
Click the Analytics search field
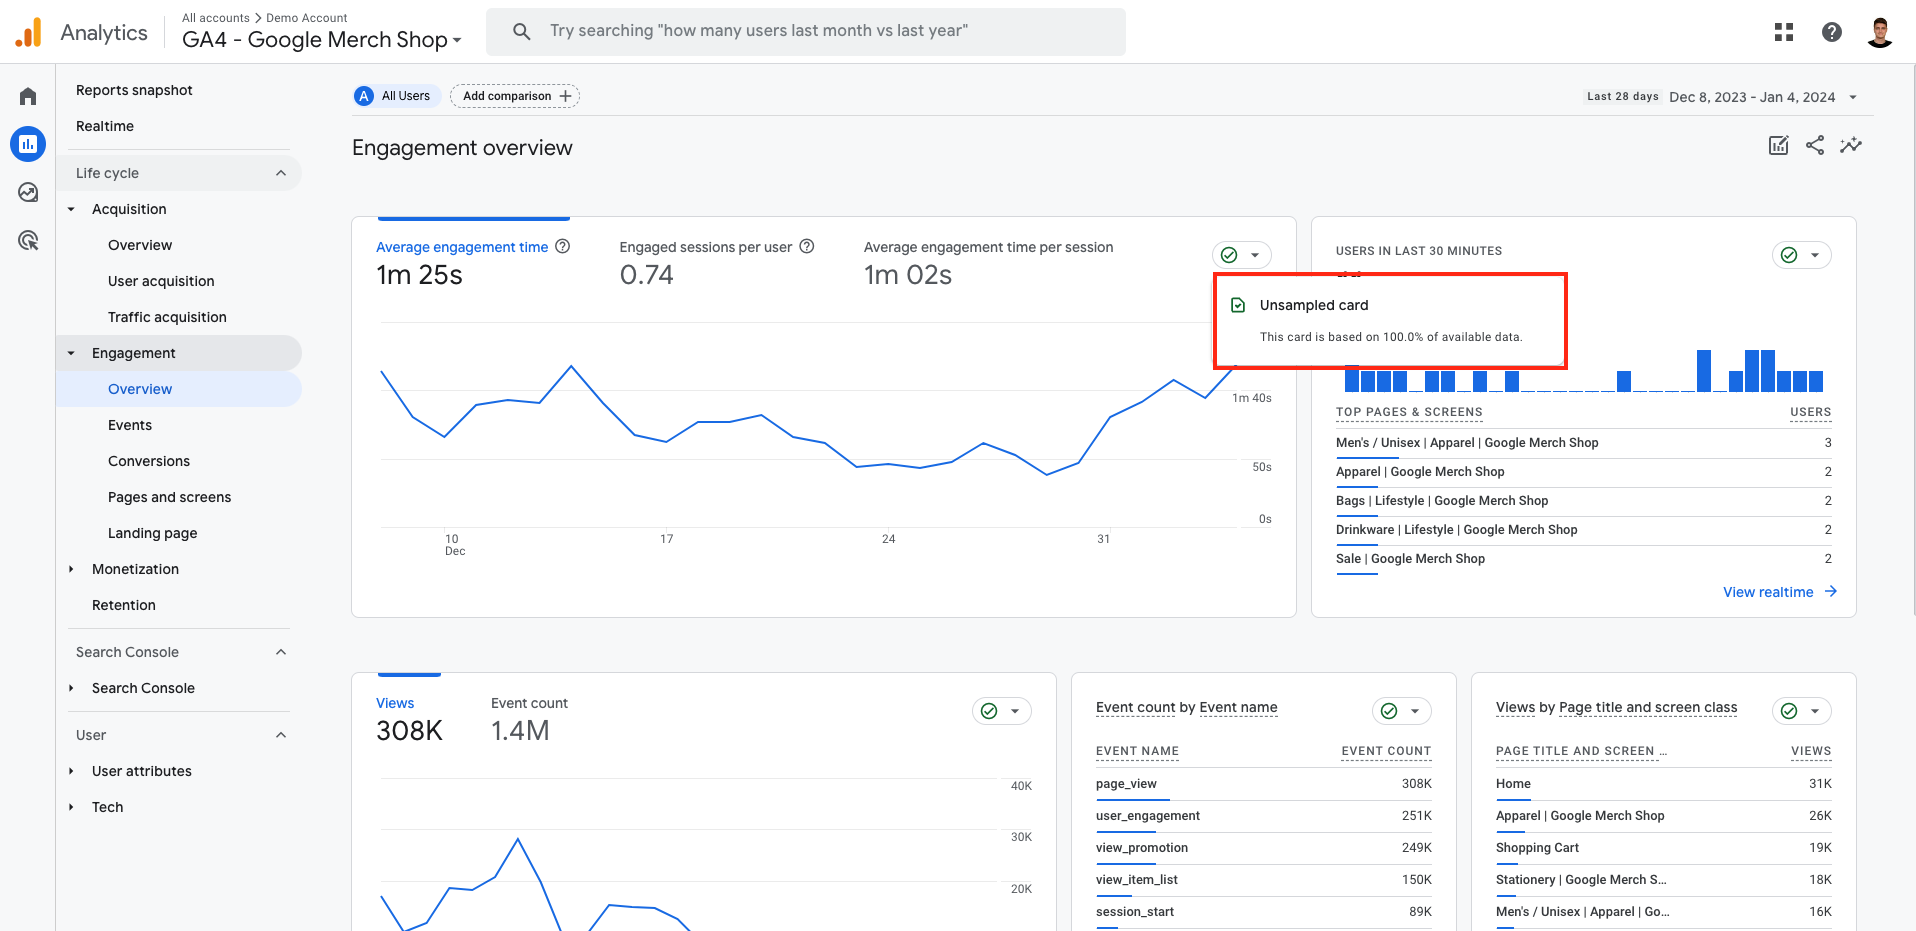[806, 32]
